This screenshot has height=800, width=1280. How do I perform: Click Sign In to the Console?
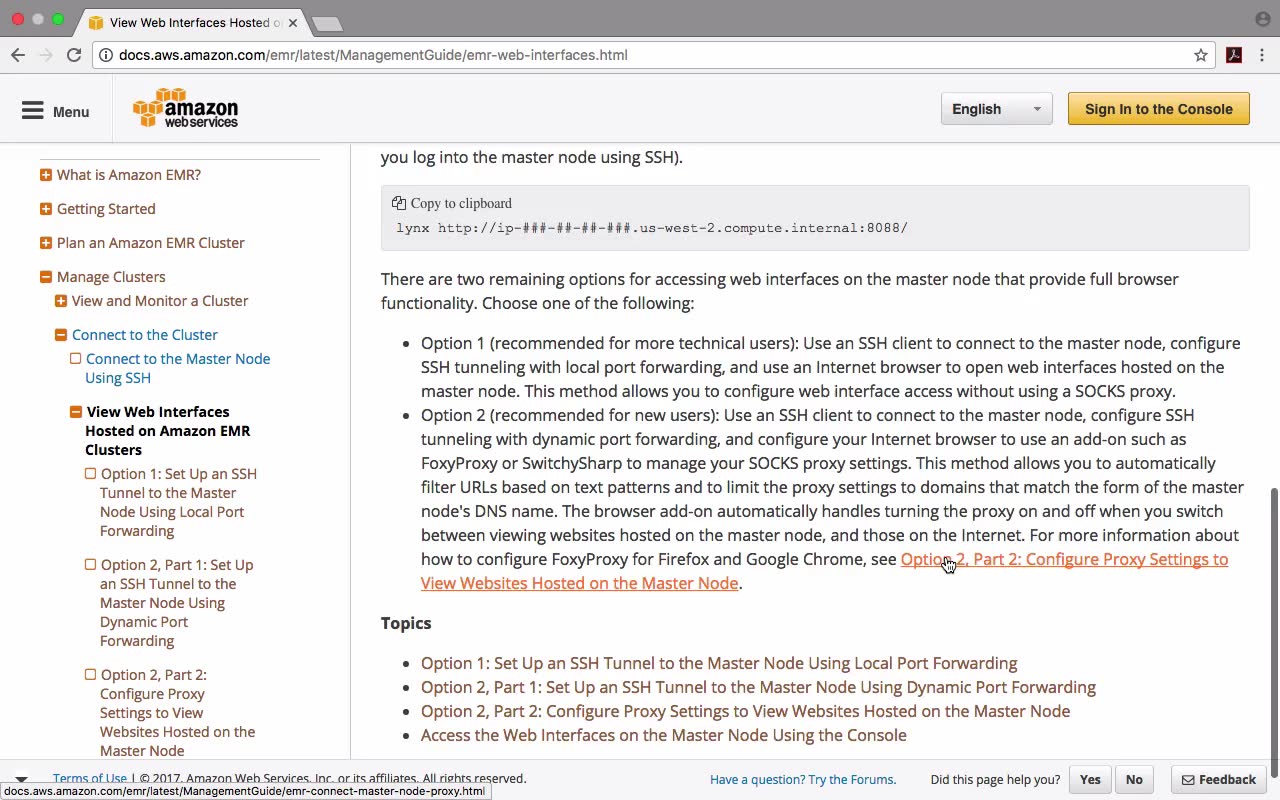[x=1158, y=109]
